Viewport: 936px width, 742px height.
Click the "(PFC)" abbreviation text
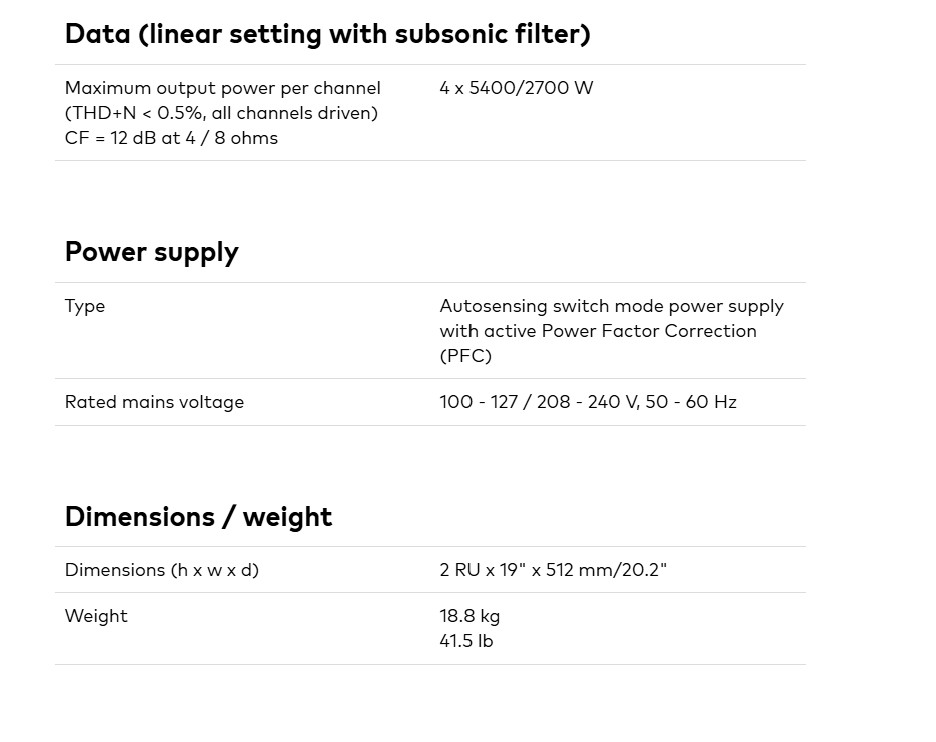[x=465, y=356]
